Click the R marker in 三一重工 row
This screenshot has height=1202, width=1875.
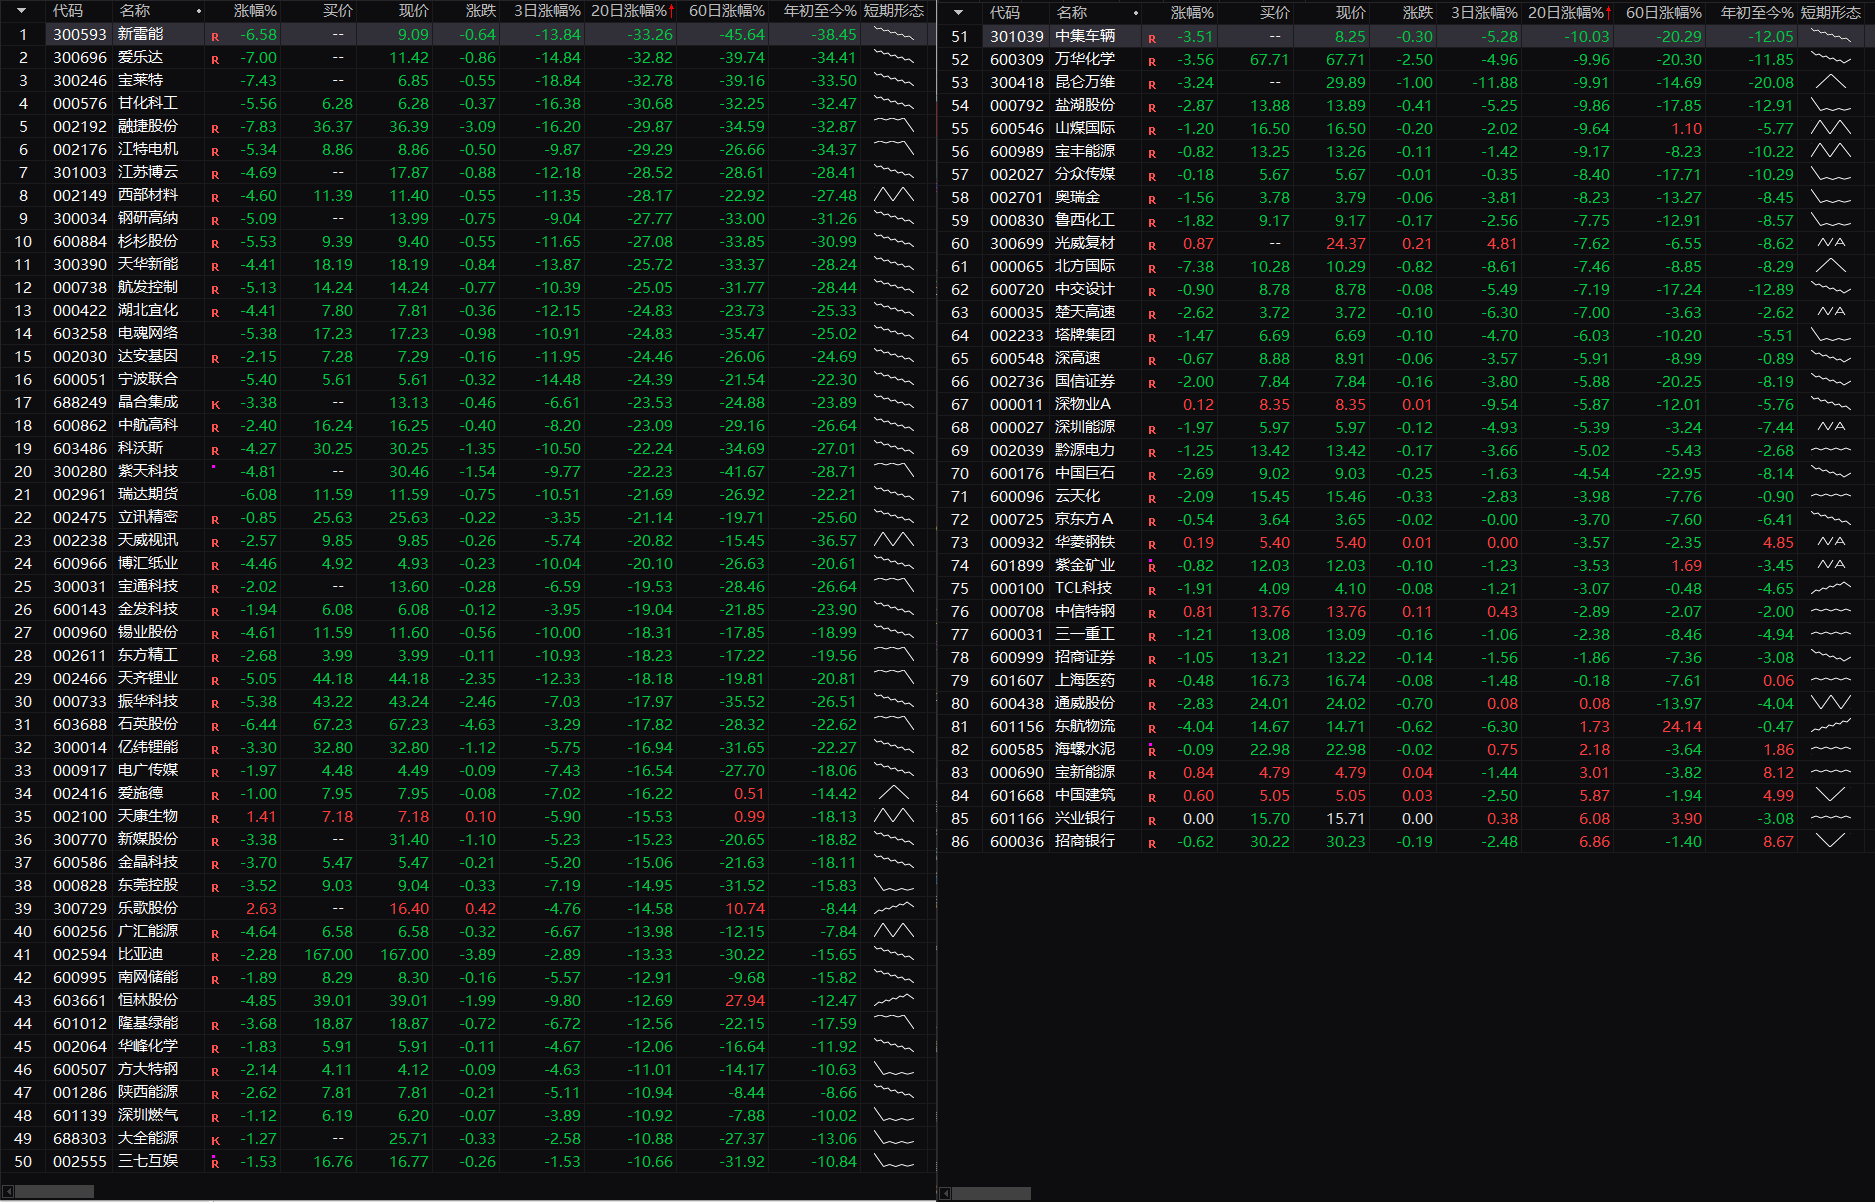[1152, 637]
